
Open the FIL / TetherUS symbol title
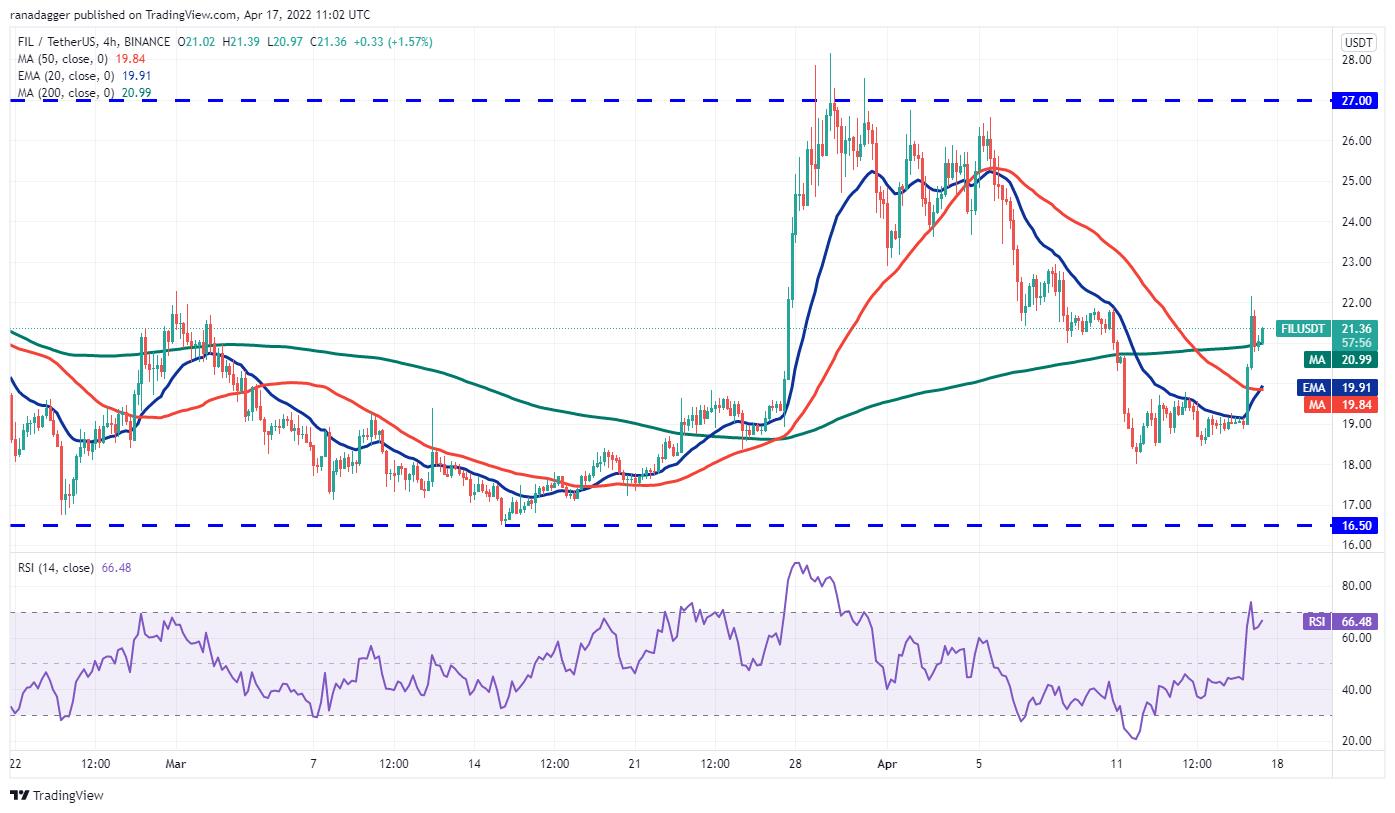click(x=93, y=41)
